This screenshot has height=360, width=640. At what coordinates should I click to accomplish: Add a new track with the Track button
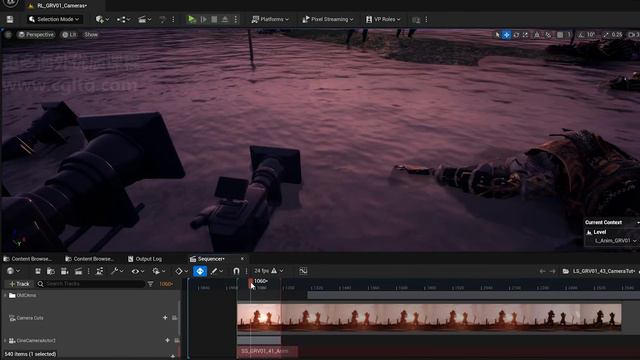point(19,284)
